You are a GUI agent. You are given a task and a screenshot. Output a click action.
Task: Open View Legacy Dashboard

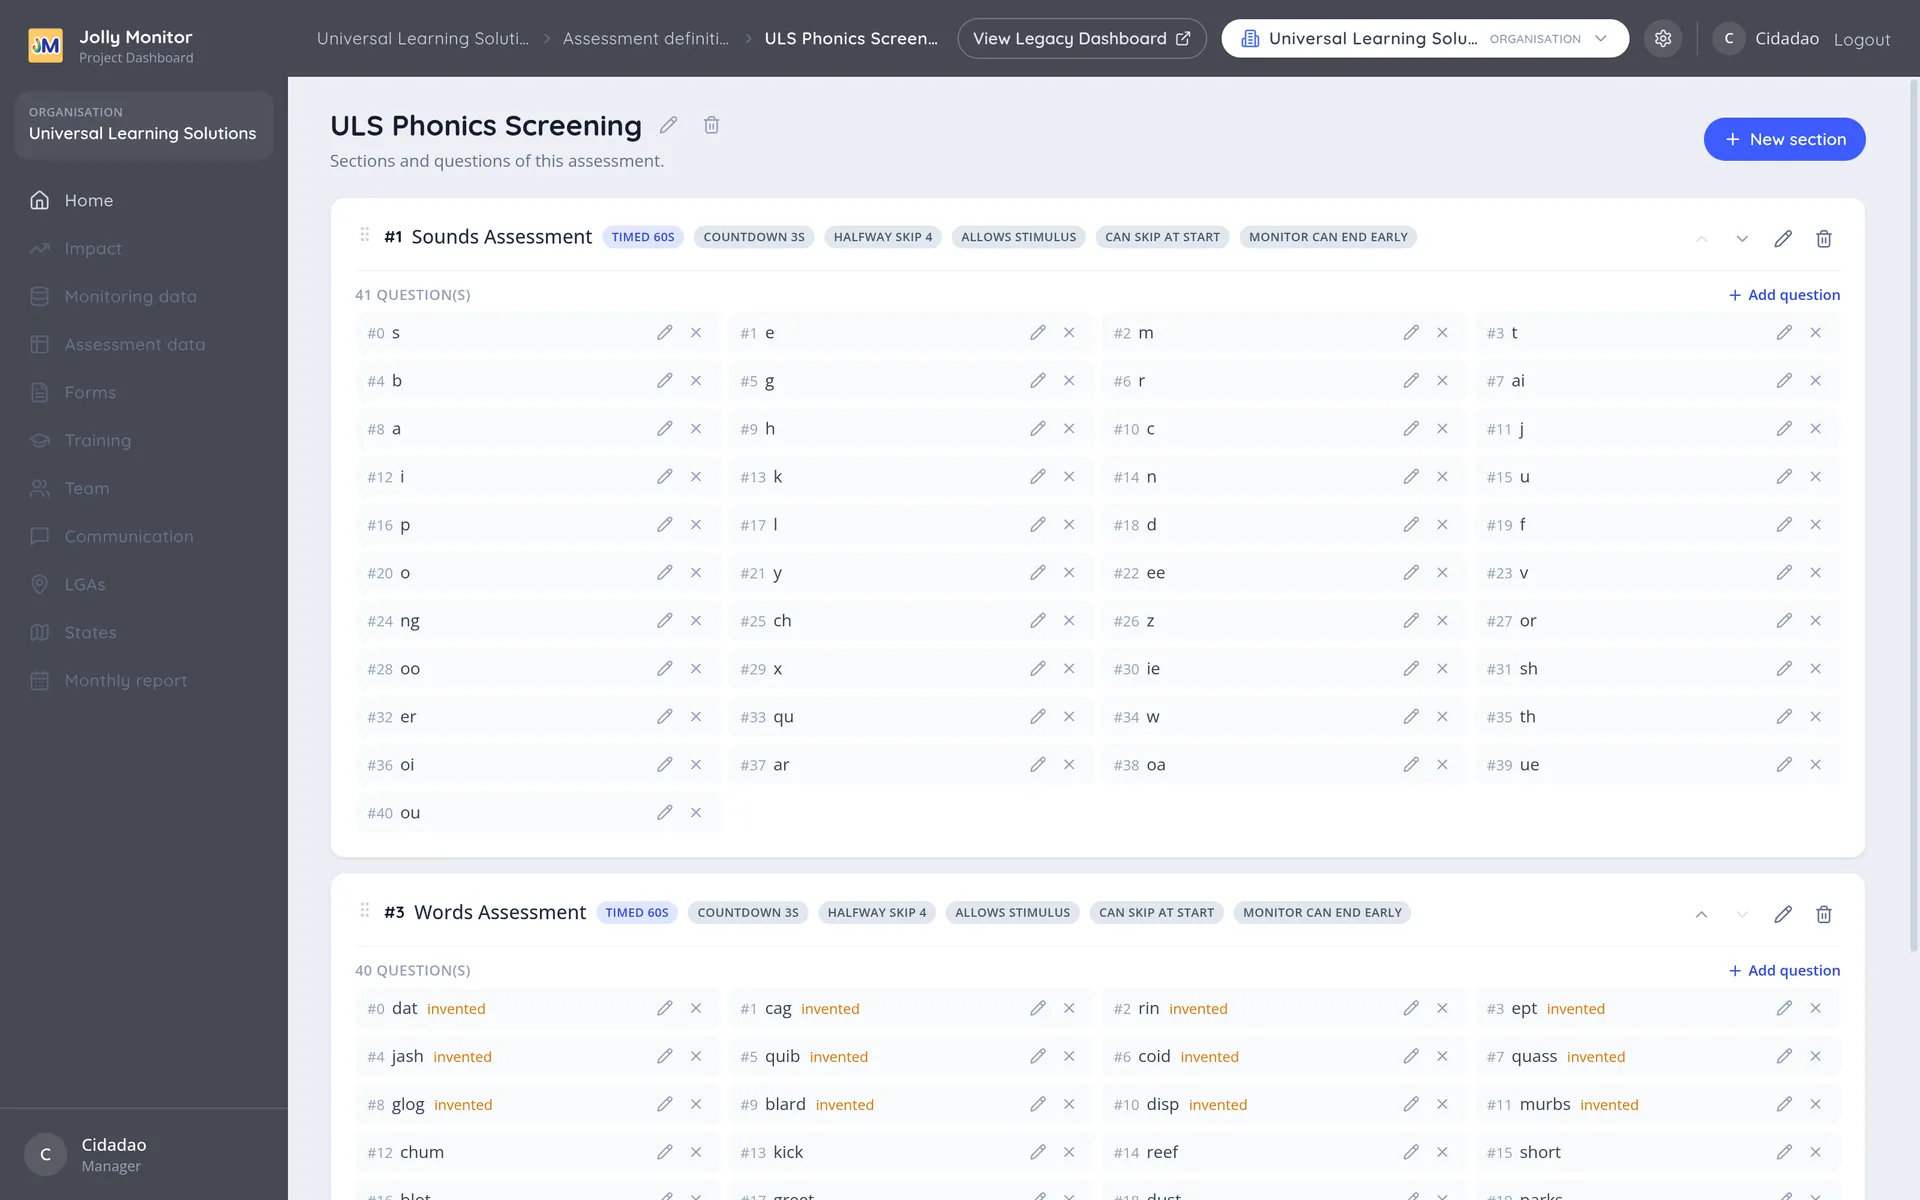click(x=1081, y=38)
